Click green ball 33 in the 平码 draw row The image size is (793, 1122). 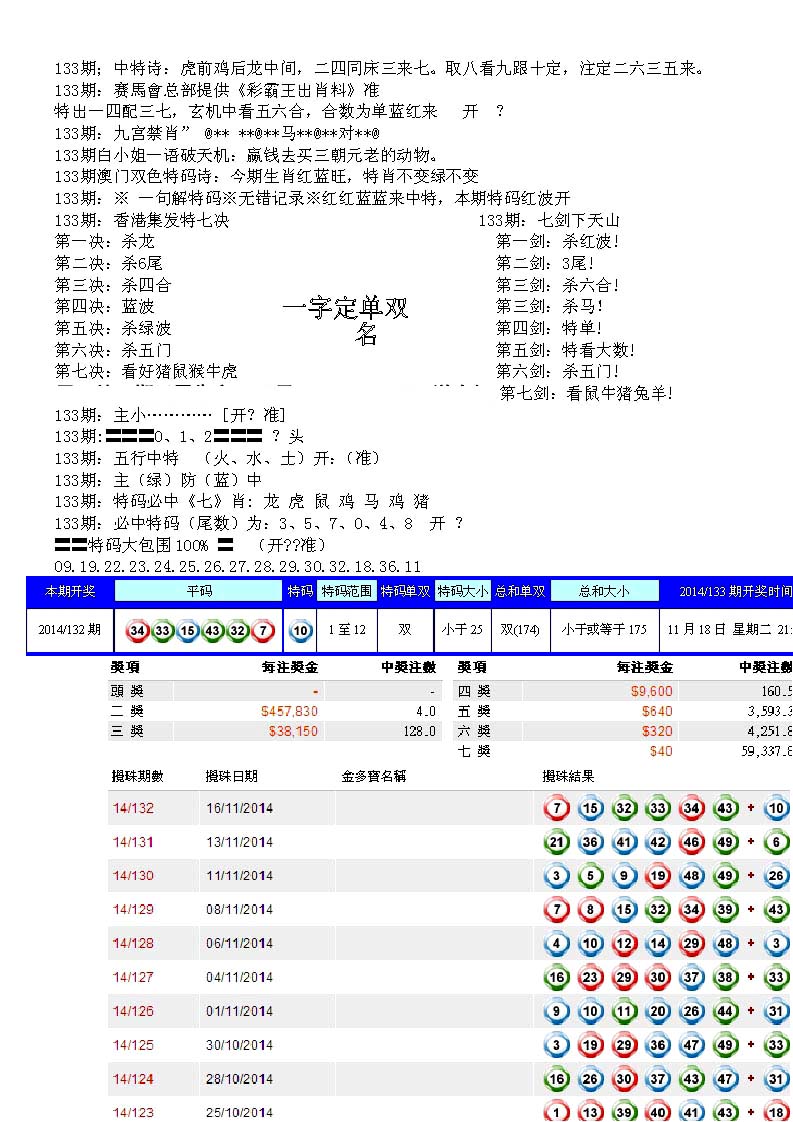pyautogui.click(x=162, y=630)
